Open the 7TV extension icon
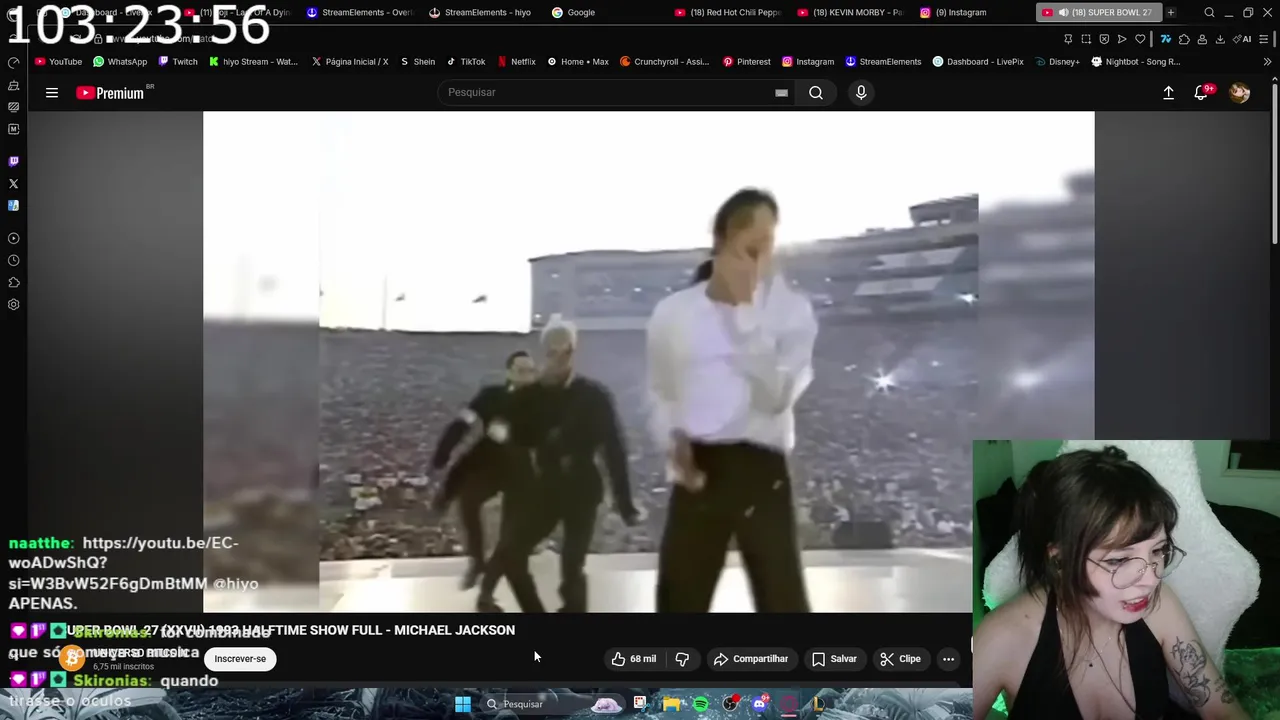 click(x=1166, y=39)
